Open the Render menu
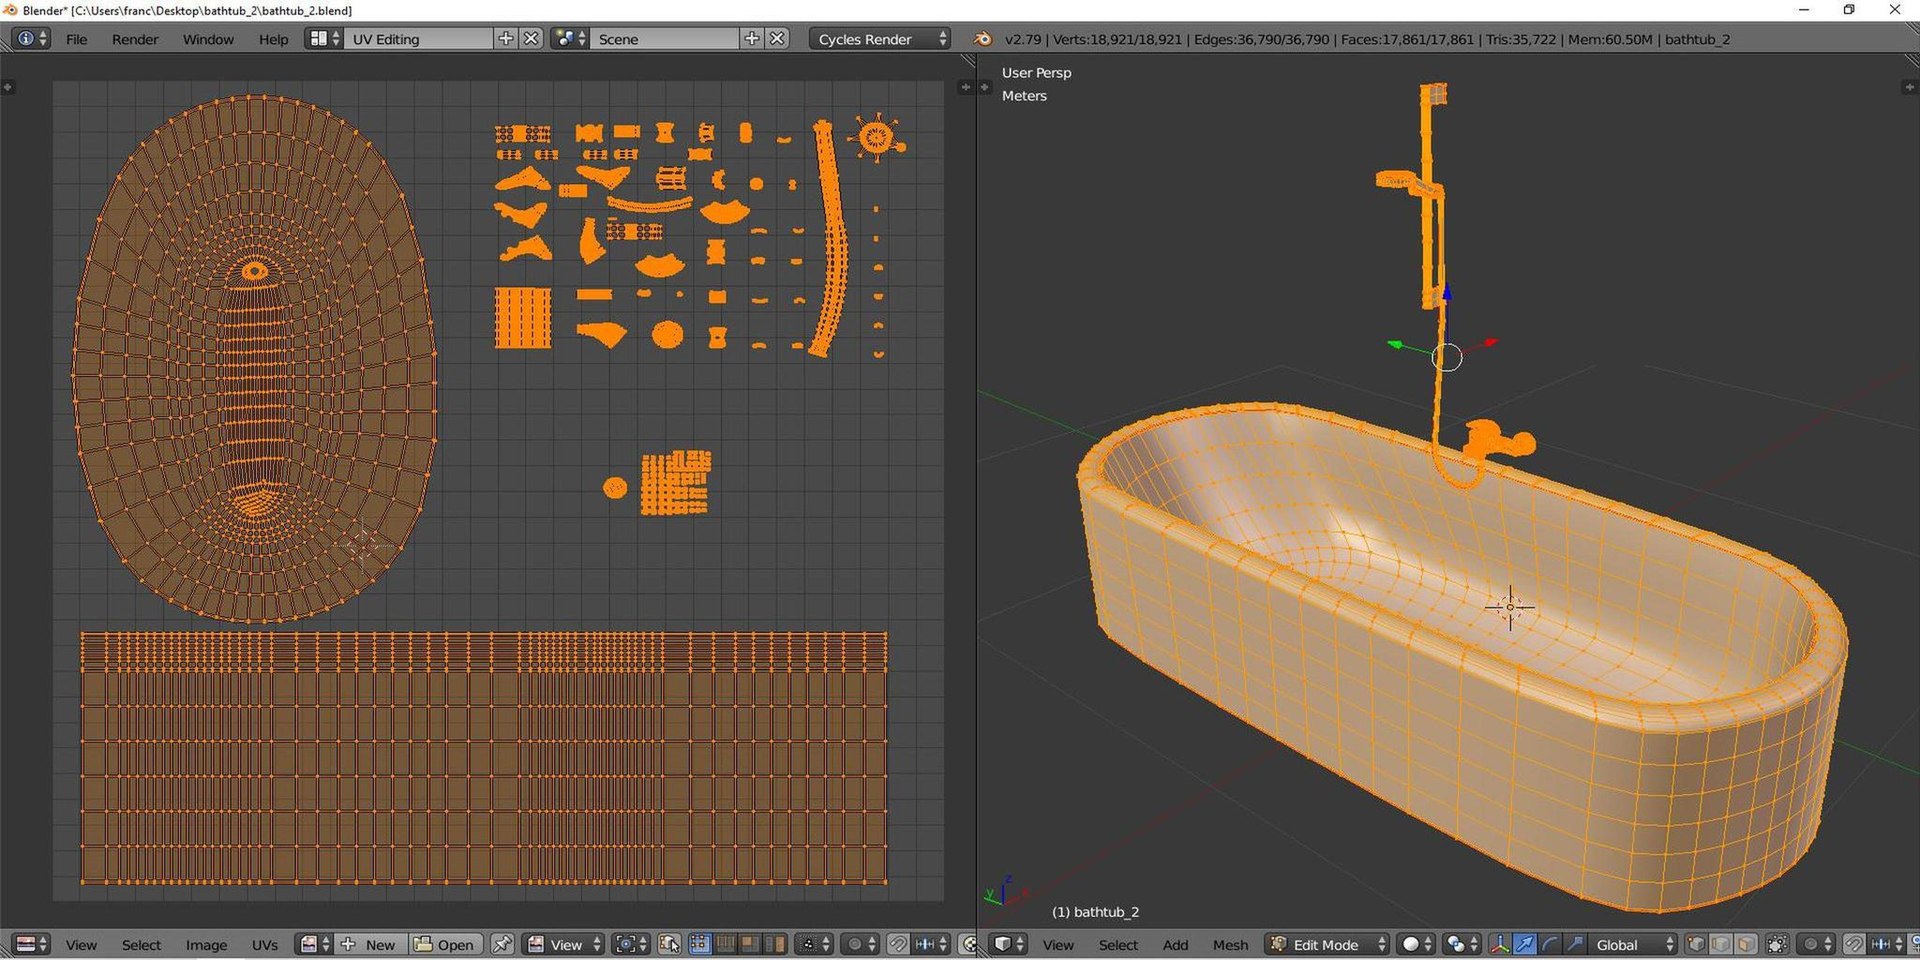This screenshot has width=1920, height=960. click(x=135, y=40)
